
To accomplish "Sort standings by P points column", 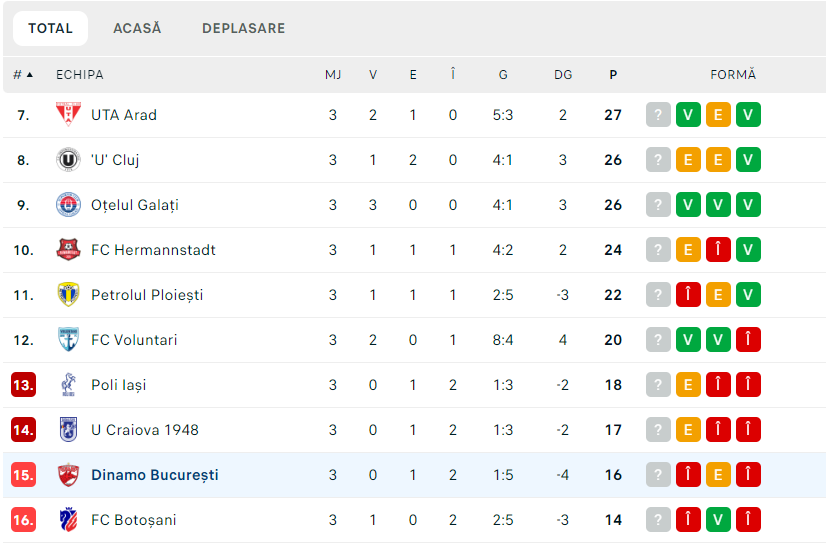I will point(613,75).
